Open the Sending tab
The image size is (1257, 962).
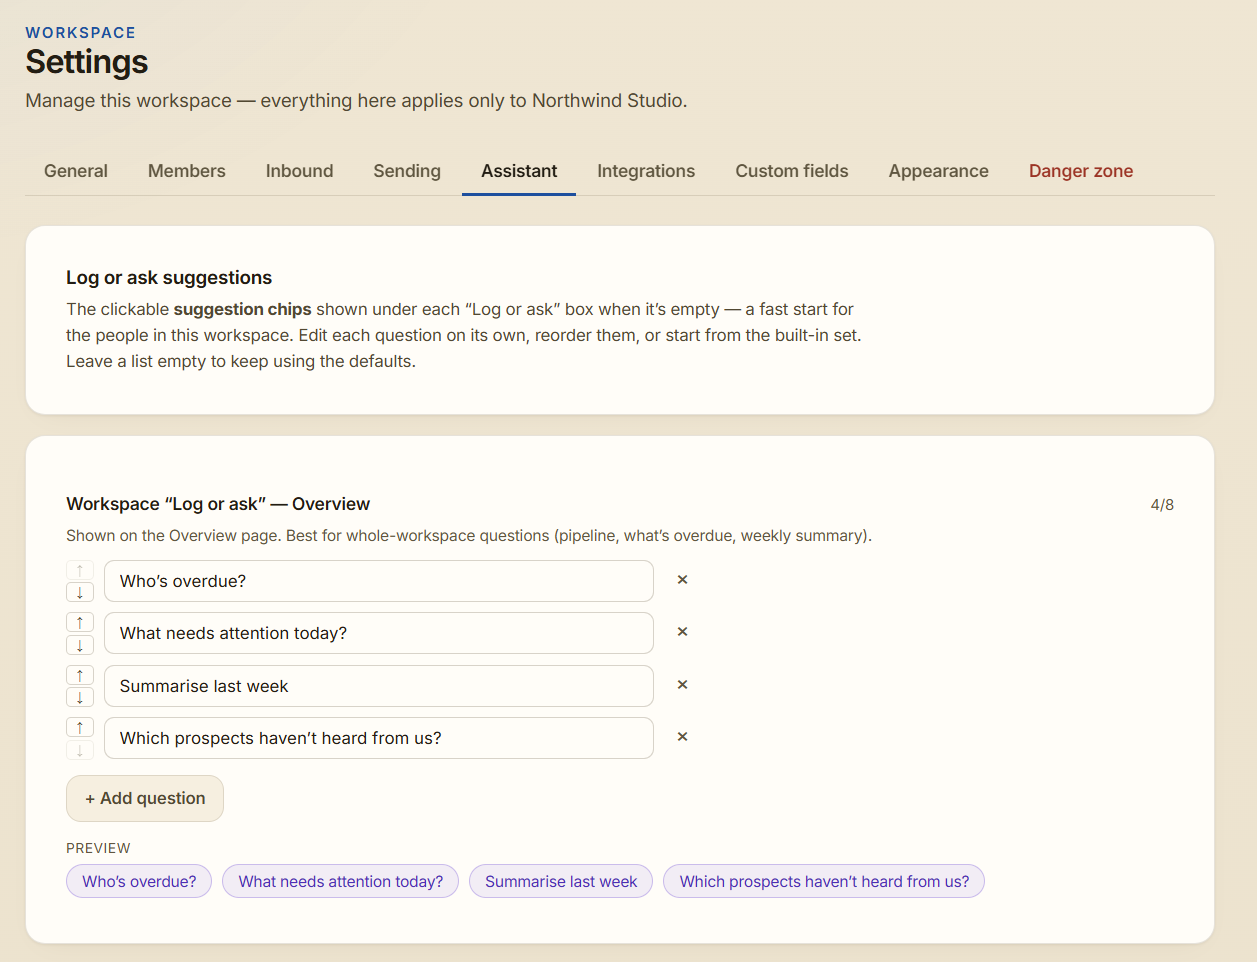(x=407, y=171)
